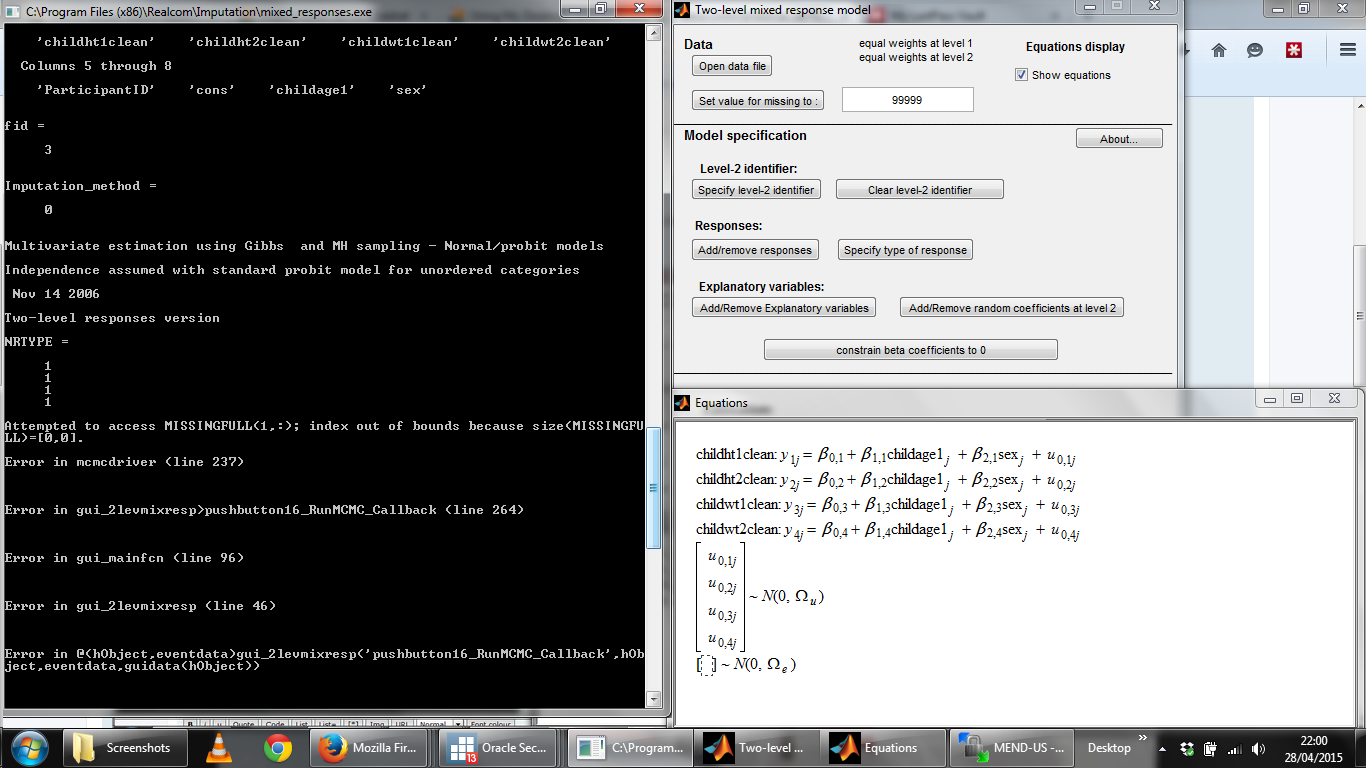Click Add/remove responses button
The width and height of the screenshot is (1366, 768).
coord(756,249)
